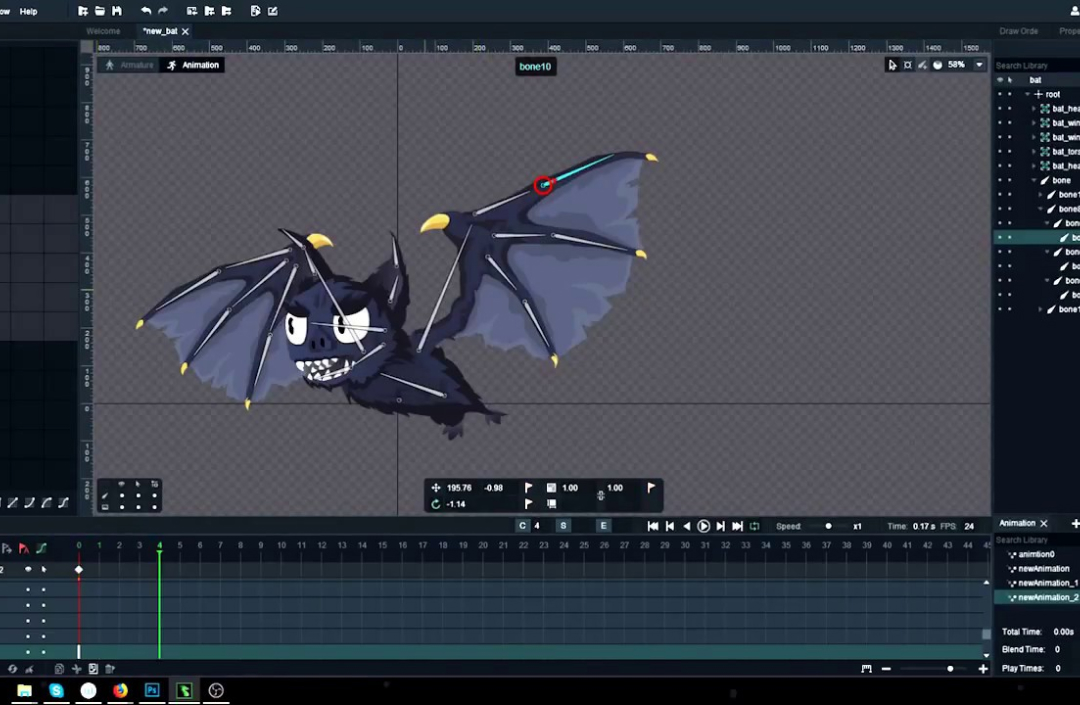Click the Save project icon in the top toolbar

117,11
